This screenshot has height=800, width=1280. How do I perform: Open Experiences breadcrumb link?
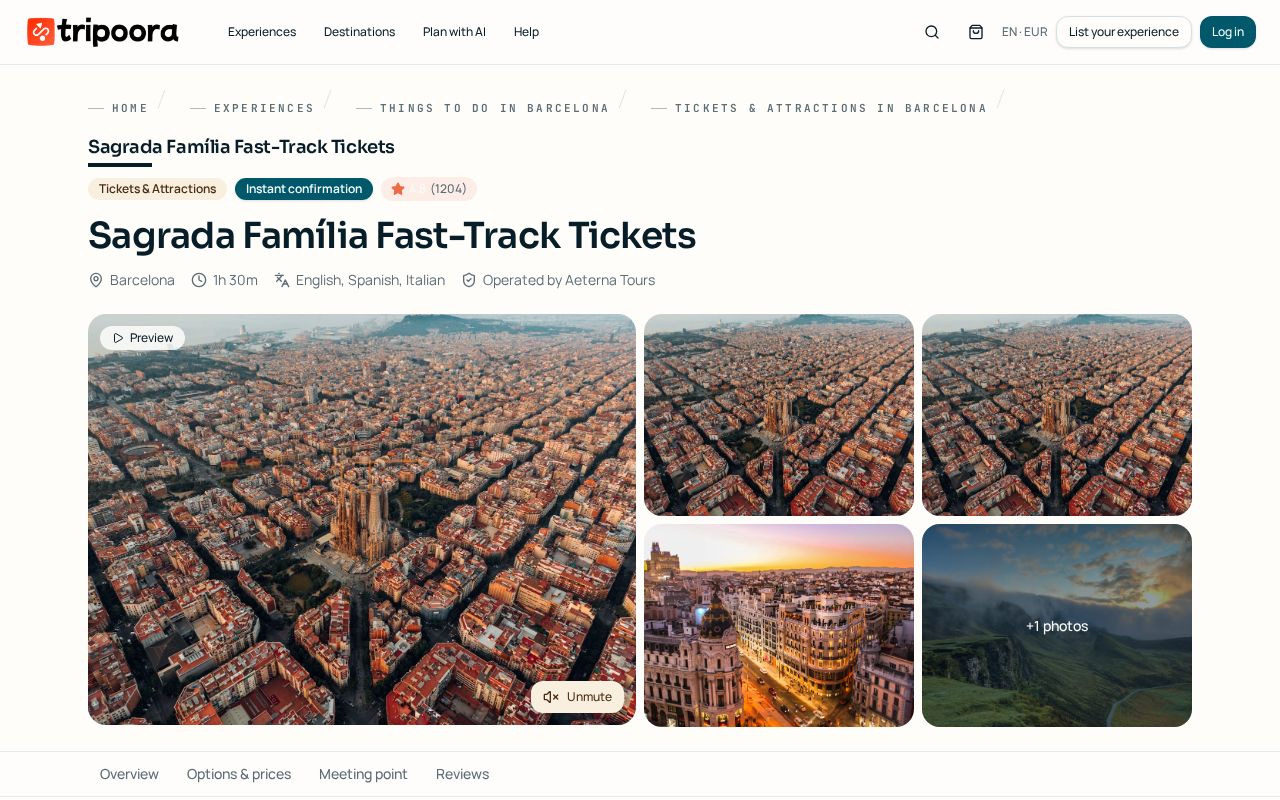(x=264, y=108)
